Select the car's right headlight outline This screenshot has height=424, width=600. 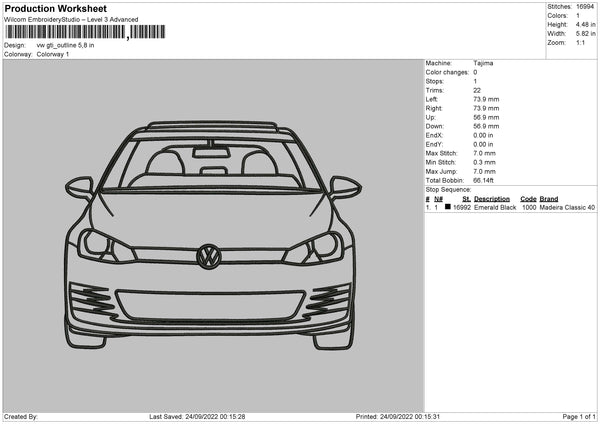pyautogui.click(x=315, y=244)
